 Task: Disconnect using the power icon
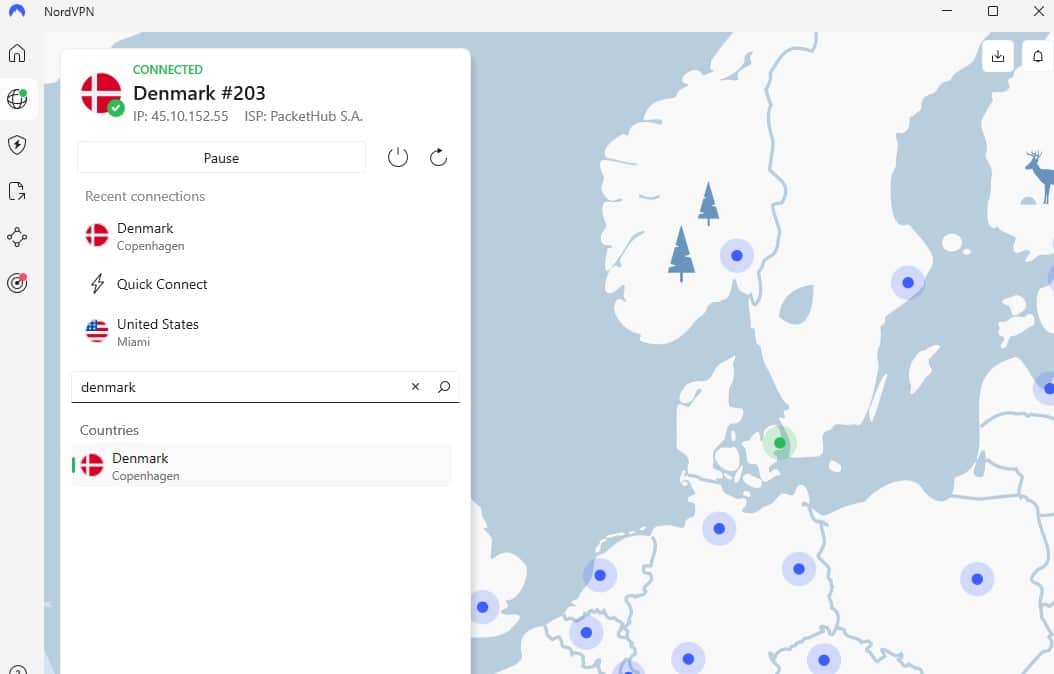(398, 157)
